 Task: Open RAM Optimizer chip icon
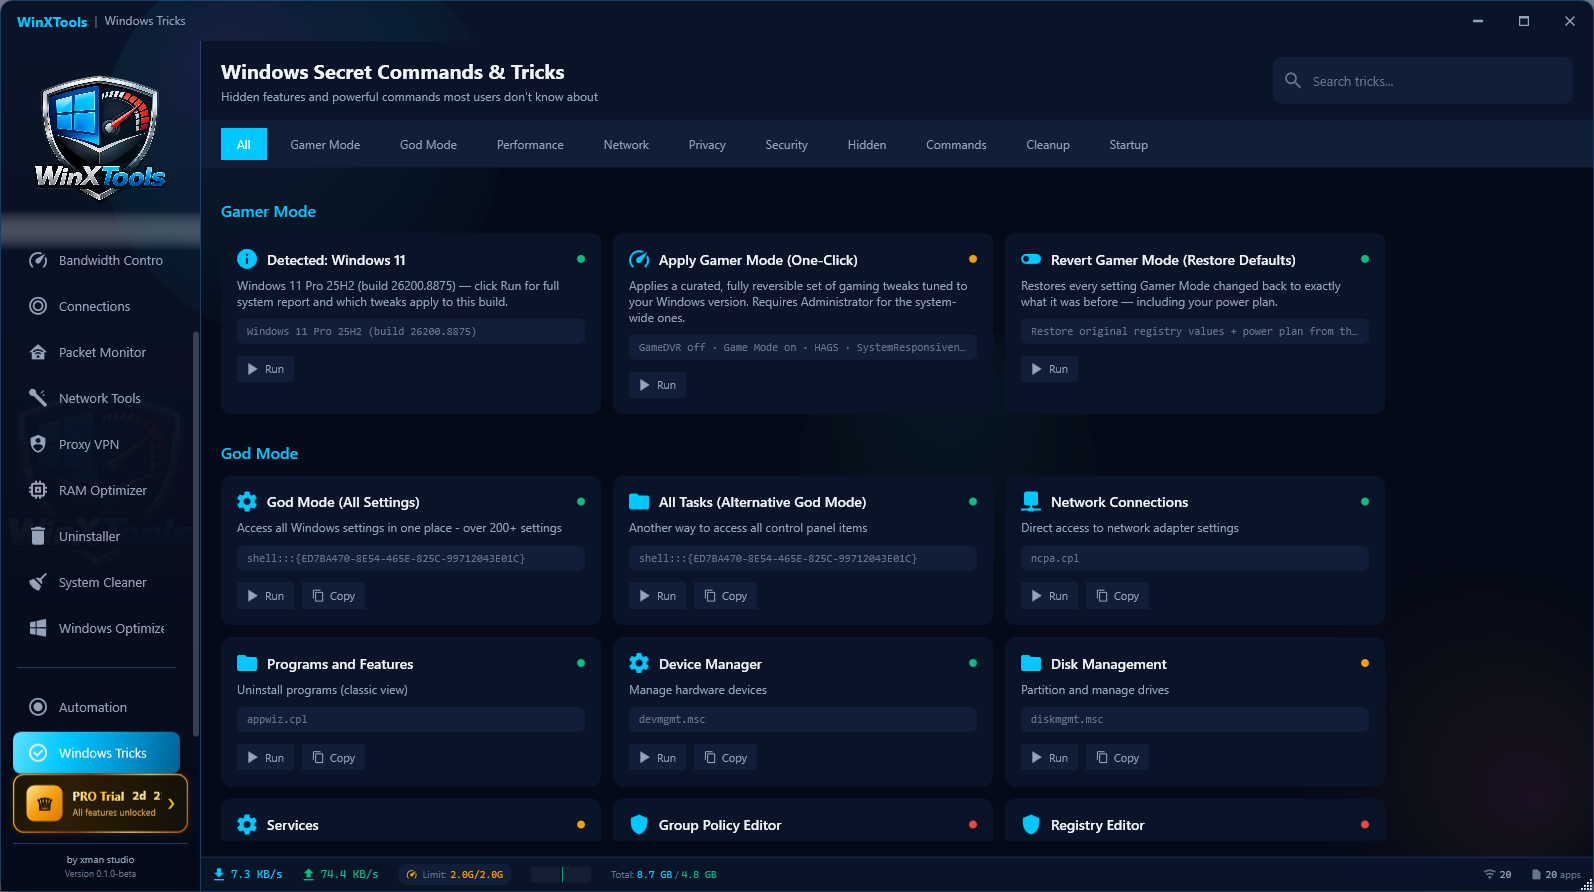pyautogui.click(x=38, y=490)
